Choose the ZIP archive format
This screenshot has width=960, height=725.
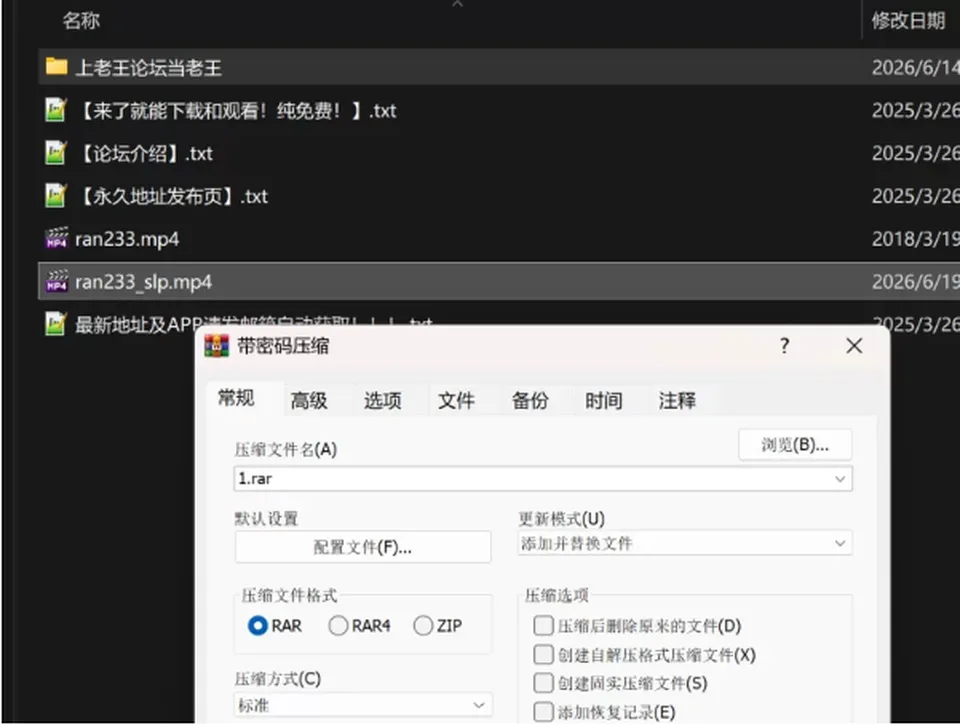click(423, 626)
